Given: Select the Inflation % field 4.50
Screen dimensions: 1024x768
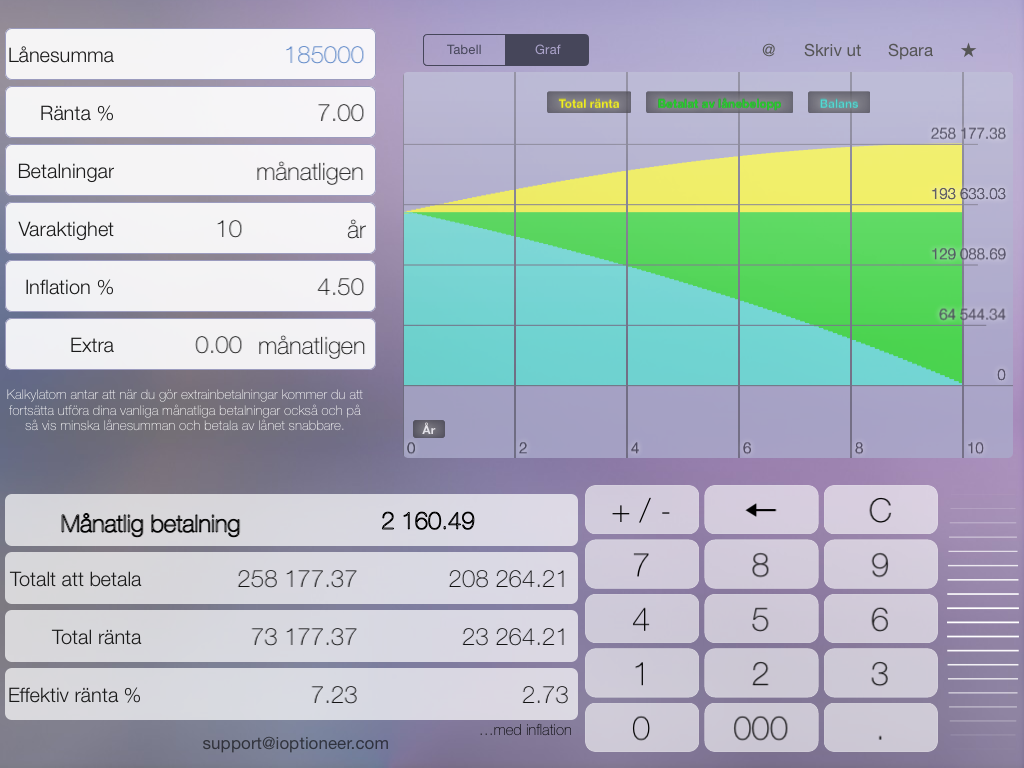Looking at the screenshot, I should tap(340, 287).
